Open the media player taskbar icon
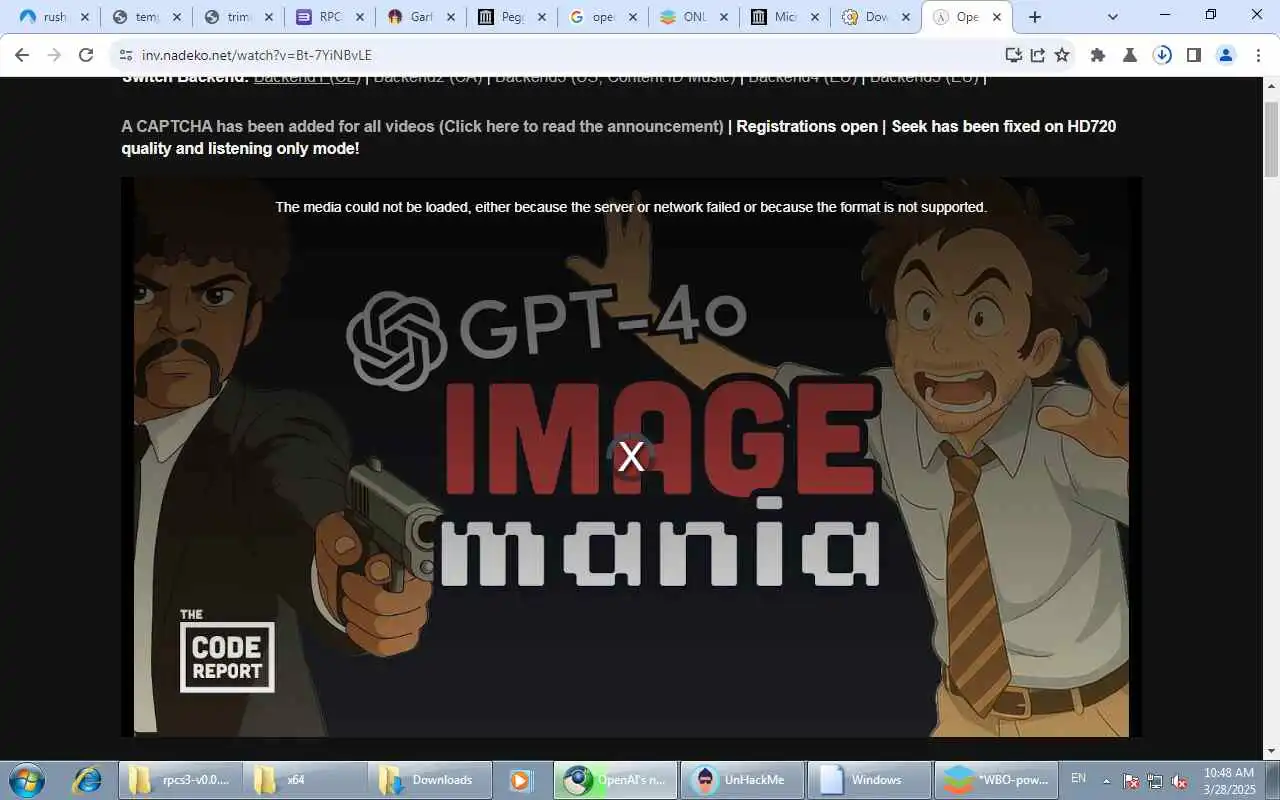Screen dimensions: 1280x800 pos(521,780)
